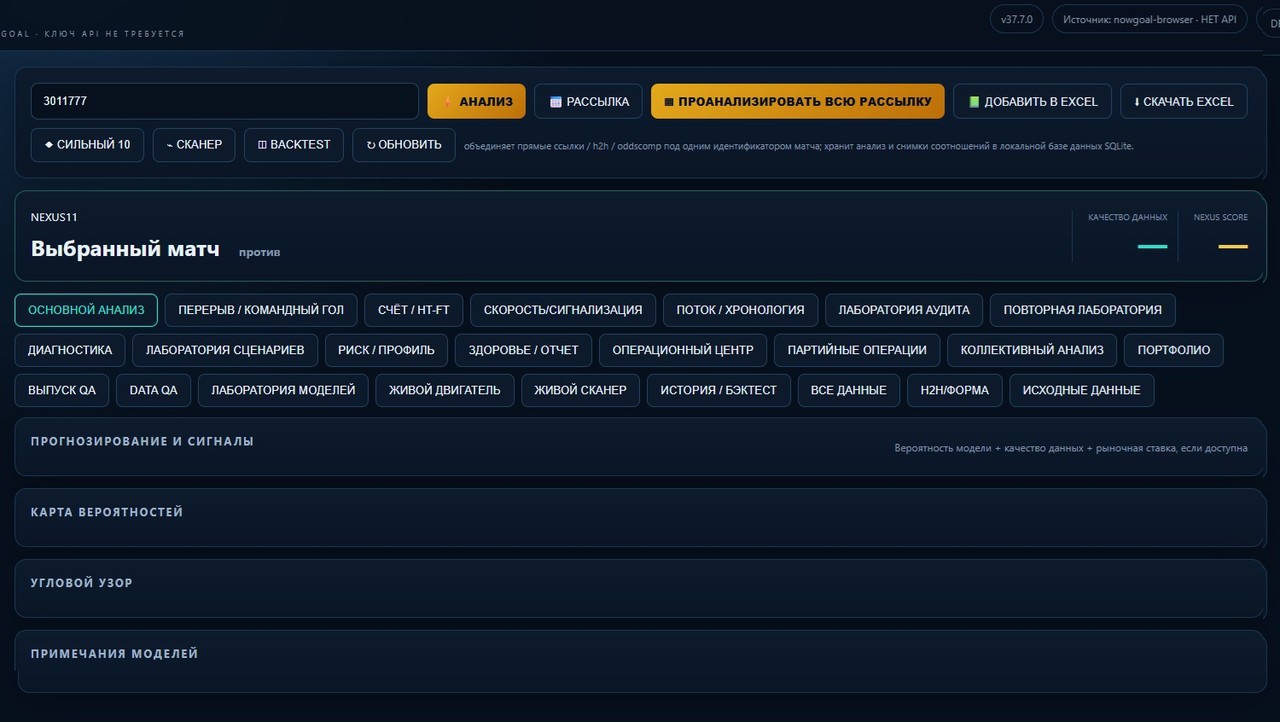Open the СКАНЕР button

point(194,145)
